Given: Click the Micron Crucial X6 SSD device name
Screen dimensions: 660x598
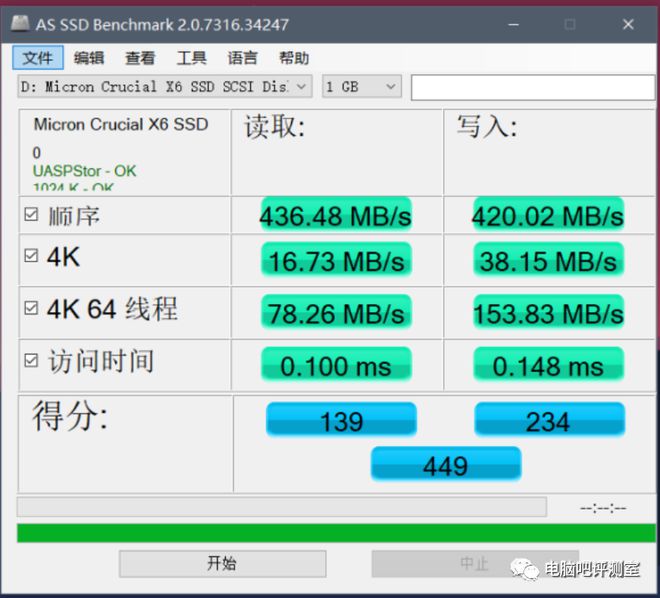Looking at the screenshot, I should tap(121, 124).
